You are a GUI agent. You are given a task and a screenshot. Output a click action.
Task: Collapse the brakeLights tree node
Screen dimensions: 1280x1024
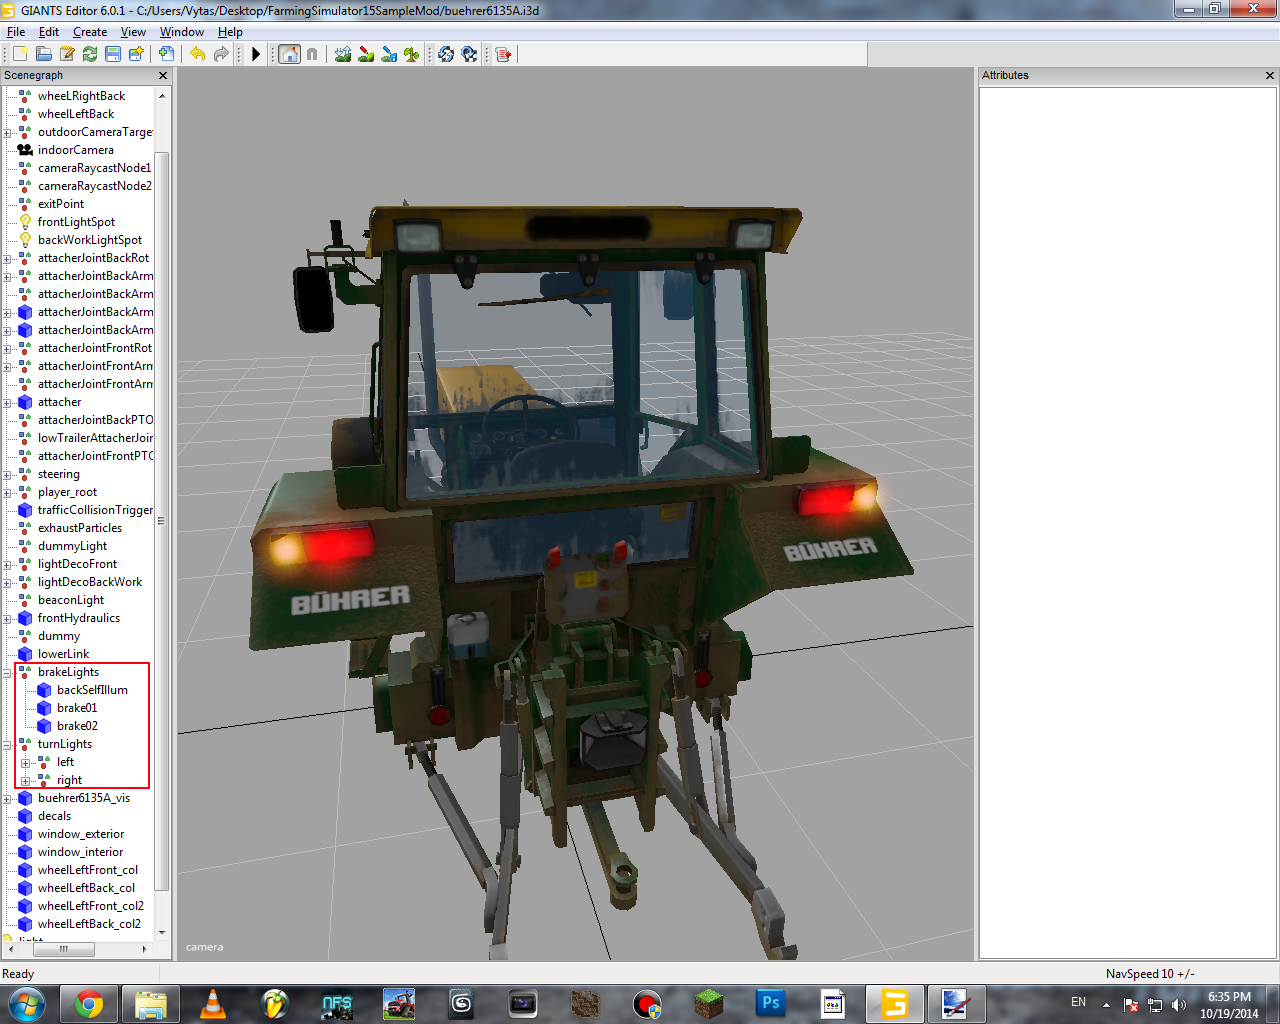(x=7, y=673)
